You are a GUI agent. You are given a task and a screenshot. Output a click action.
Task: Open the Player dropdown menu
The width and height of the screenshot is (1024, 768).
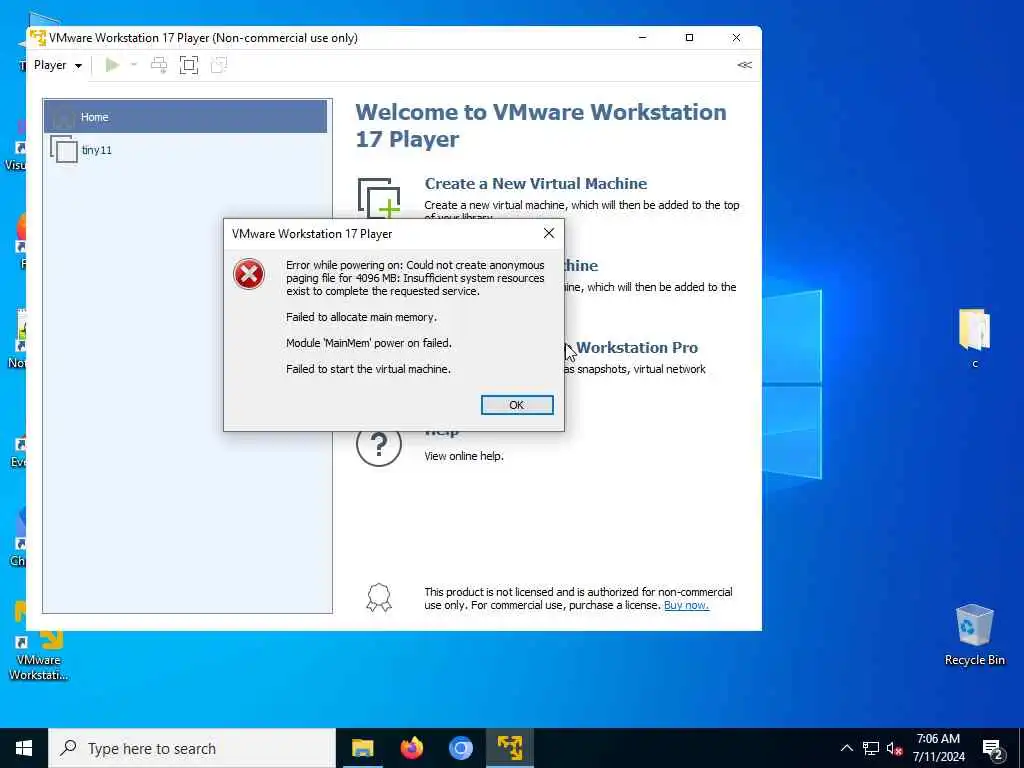click(x=57, y=65)
